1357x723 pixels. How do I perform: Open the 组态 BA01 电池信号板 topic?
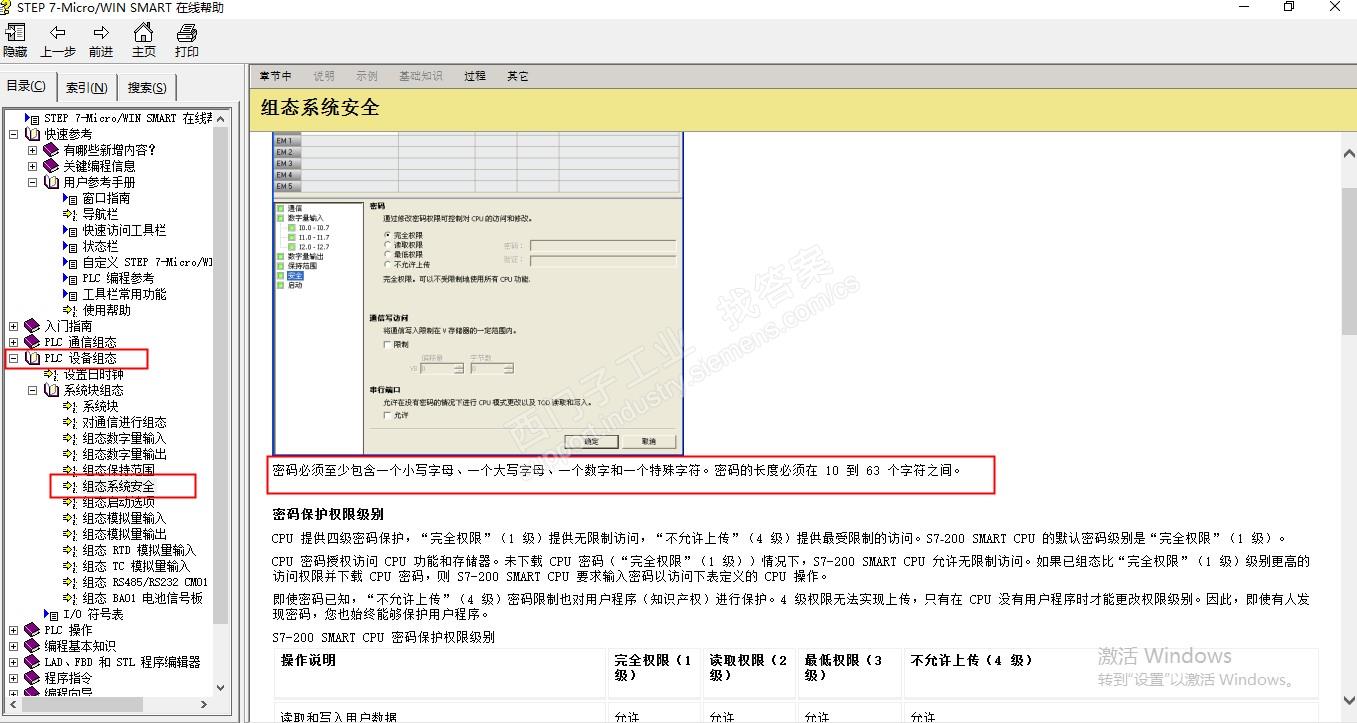pyautogui.click(x=142, y=598)
